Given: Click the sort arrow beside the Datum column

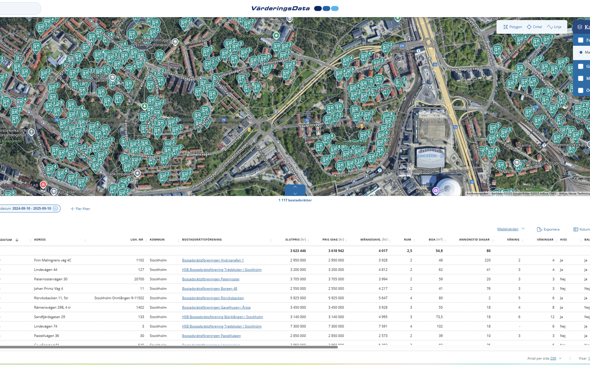Looking at the screenshot, I should coord(17,240).
